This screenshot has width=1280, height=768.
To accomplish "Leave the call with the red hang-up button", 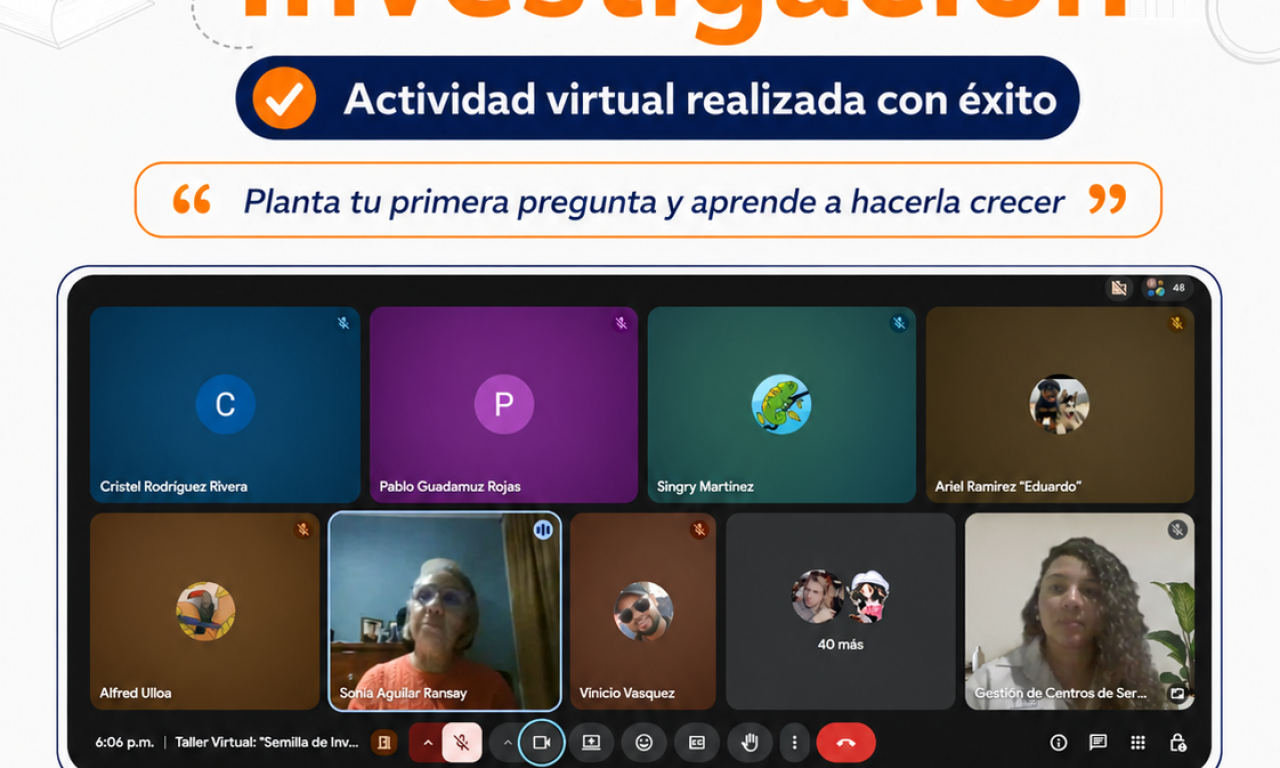I will 846,743.
